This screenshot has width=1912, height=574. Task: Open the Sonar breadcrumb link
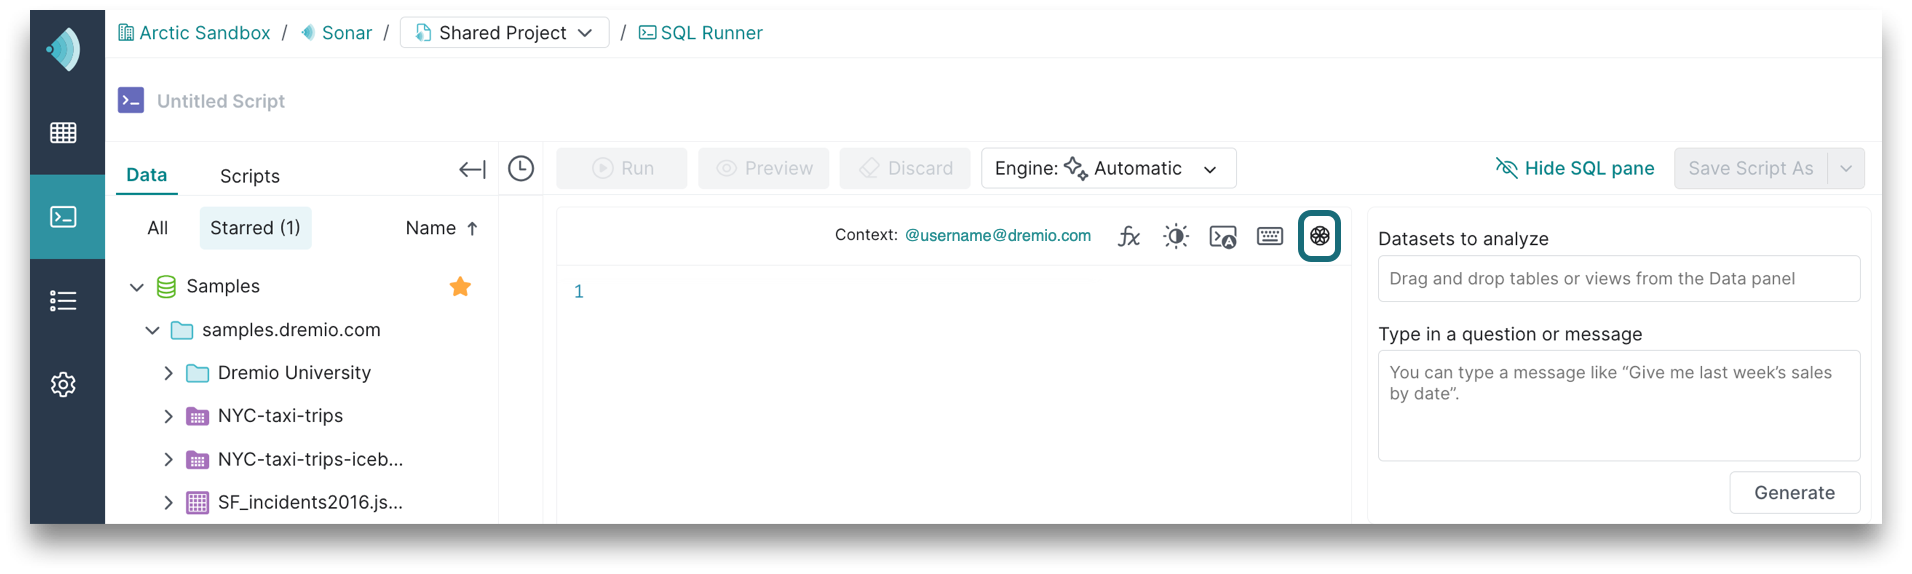pos(336,33)
